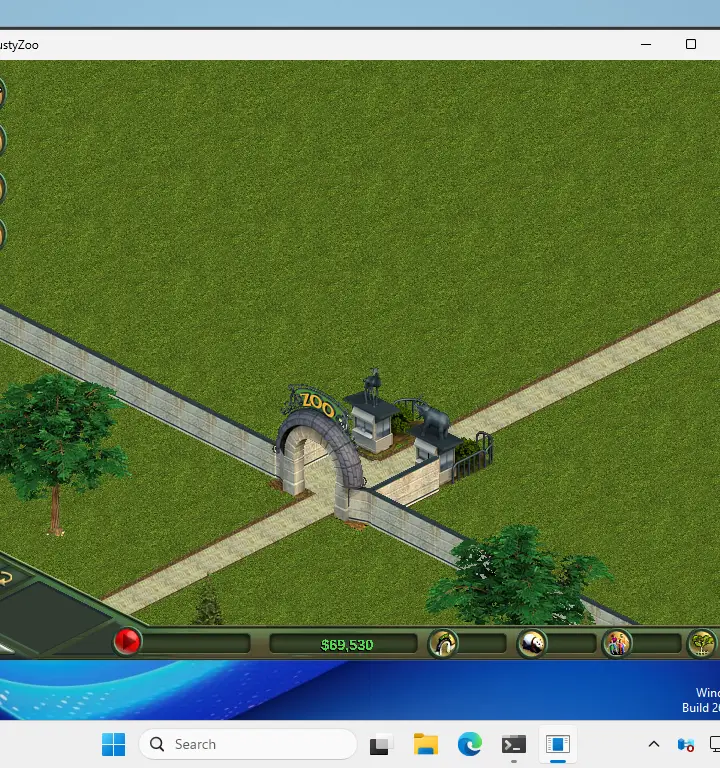Open the panda animal info icon
The height and width of the screenshot is (768, 720).
coord(532,643)
